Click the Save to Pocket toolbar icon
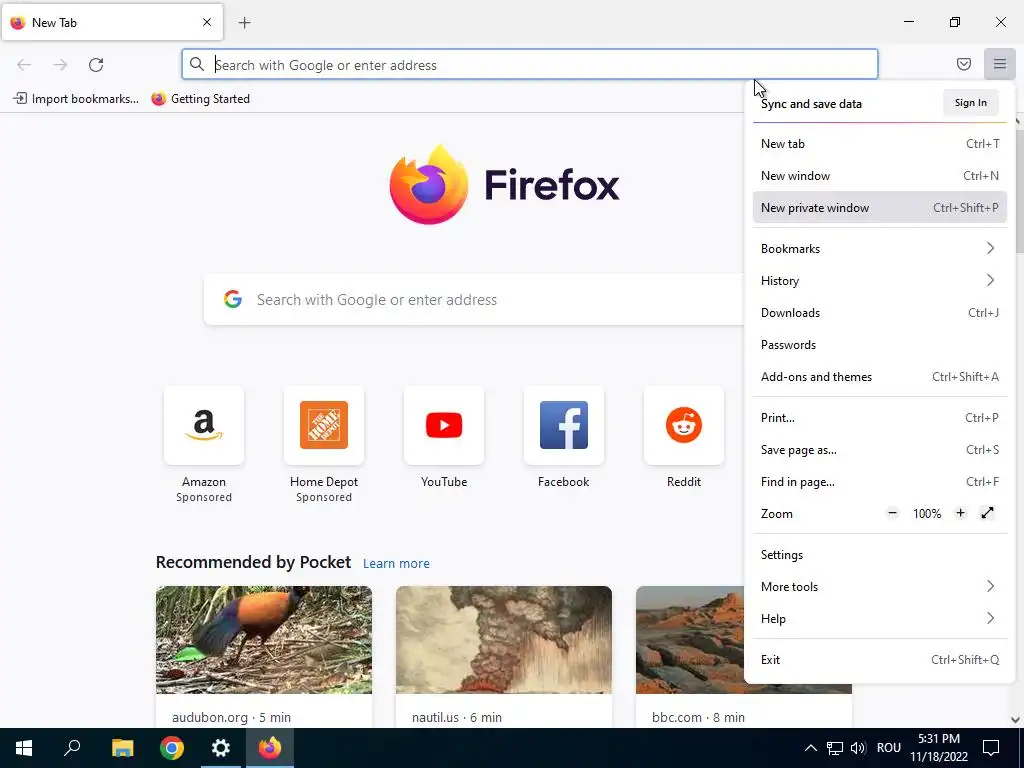The height and width of the screenshot is (768, 1024). 963,64
